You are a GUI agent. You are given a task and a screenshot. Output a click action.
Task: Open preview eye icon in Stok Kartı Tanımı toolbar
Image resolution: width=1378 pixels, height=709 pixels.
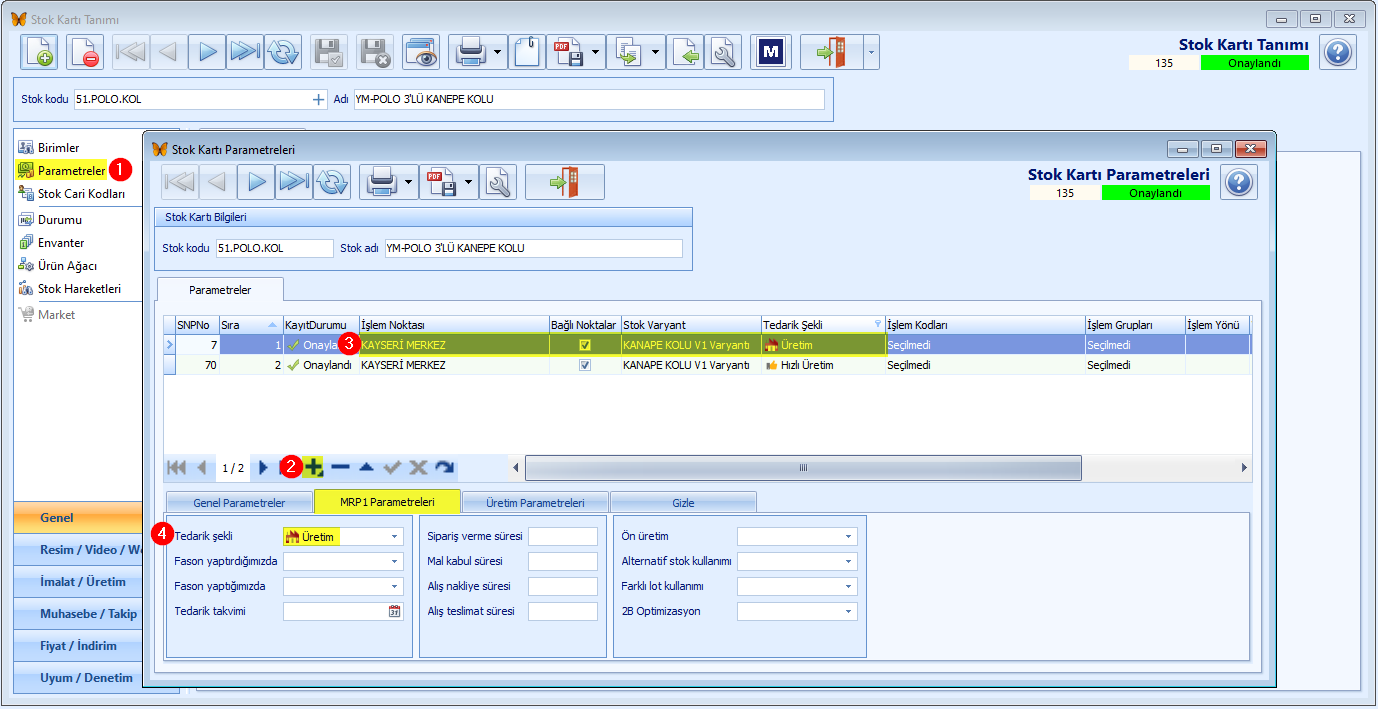click(x=421, y=52)
